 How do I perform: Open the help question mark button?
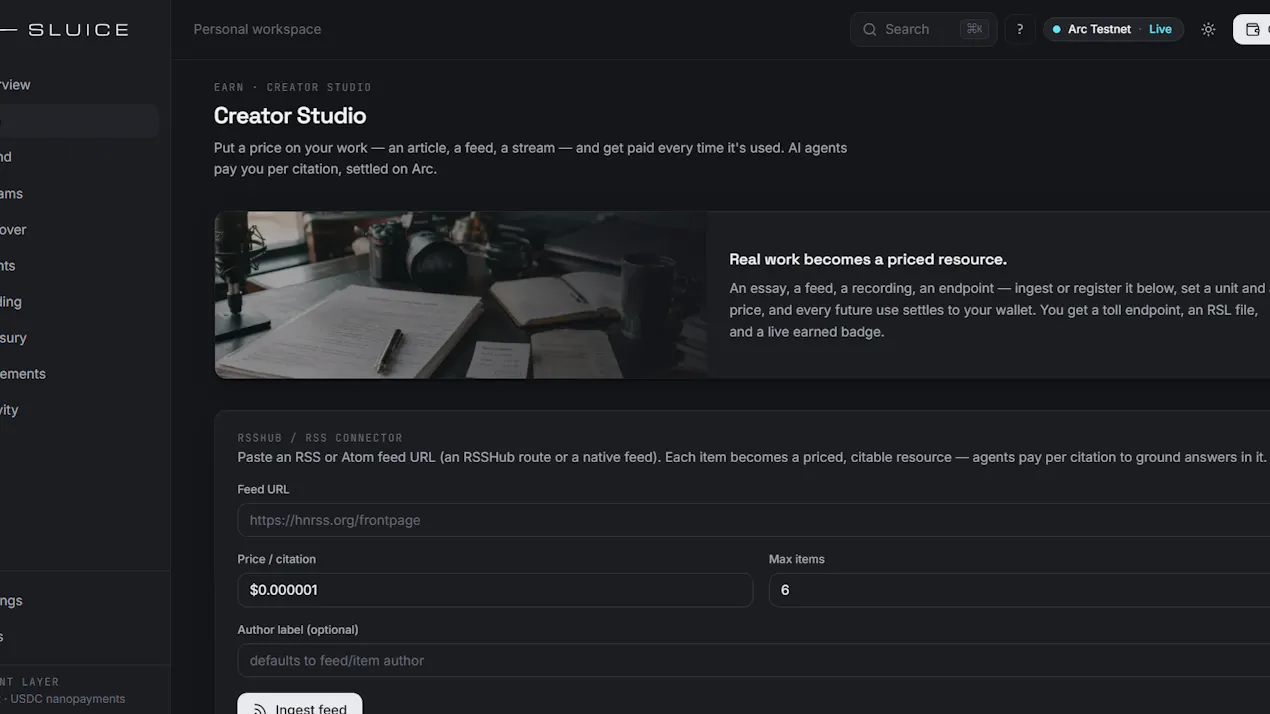point(1020,29)
